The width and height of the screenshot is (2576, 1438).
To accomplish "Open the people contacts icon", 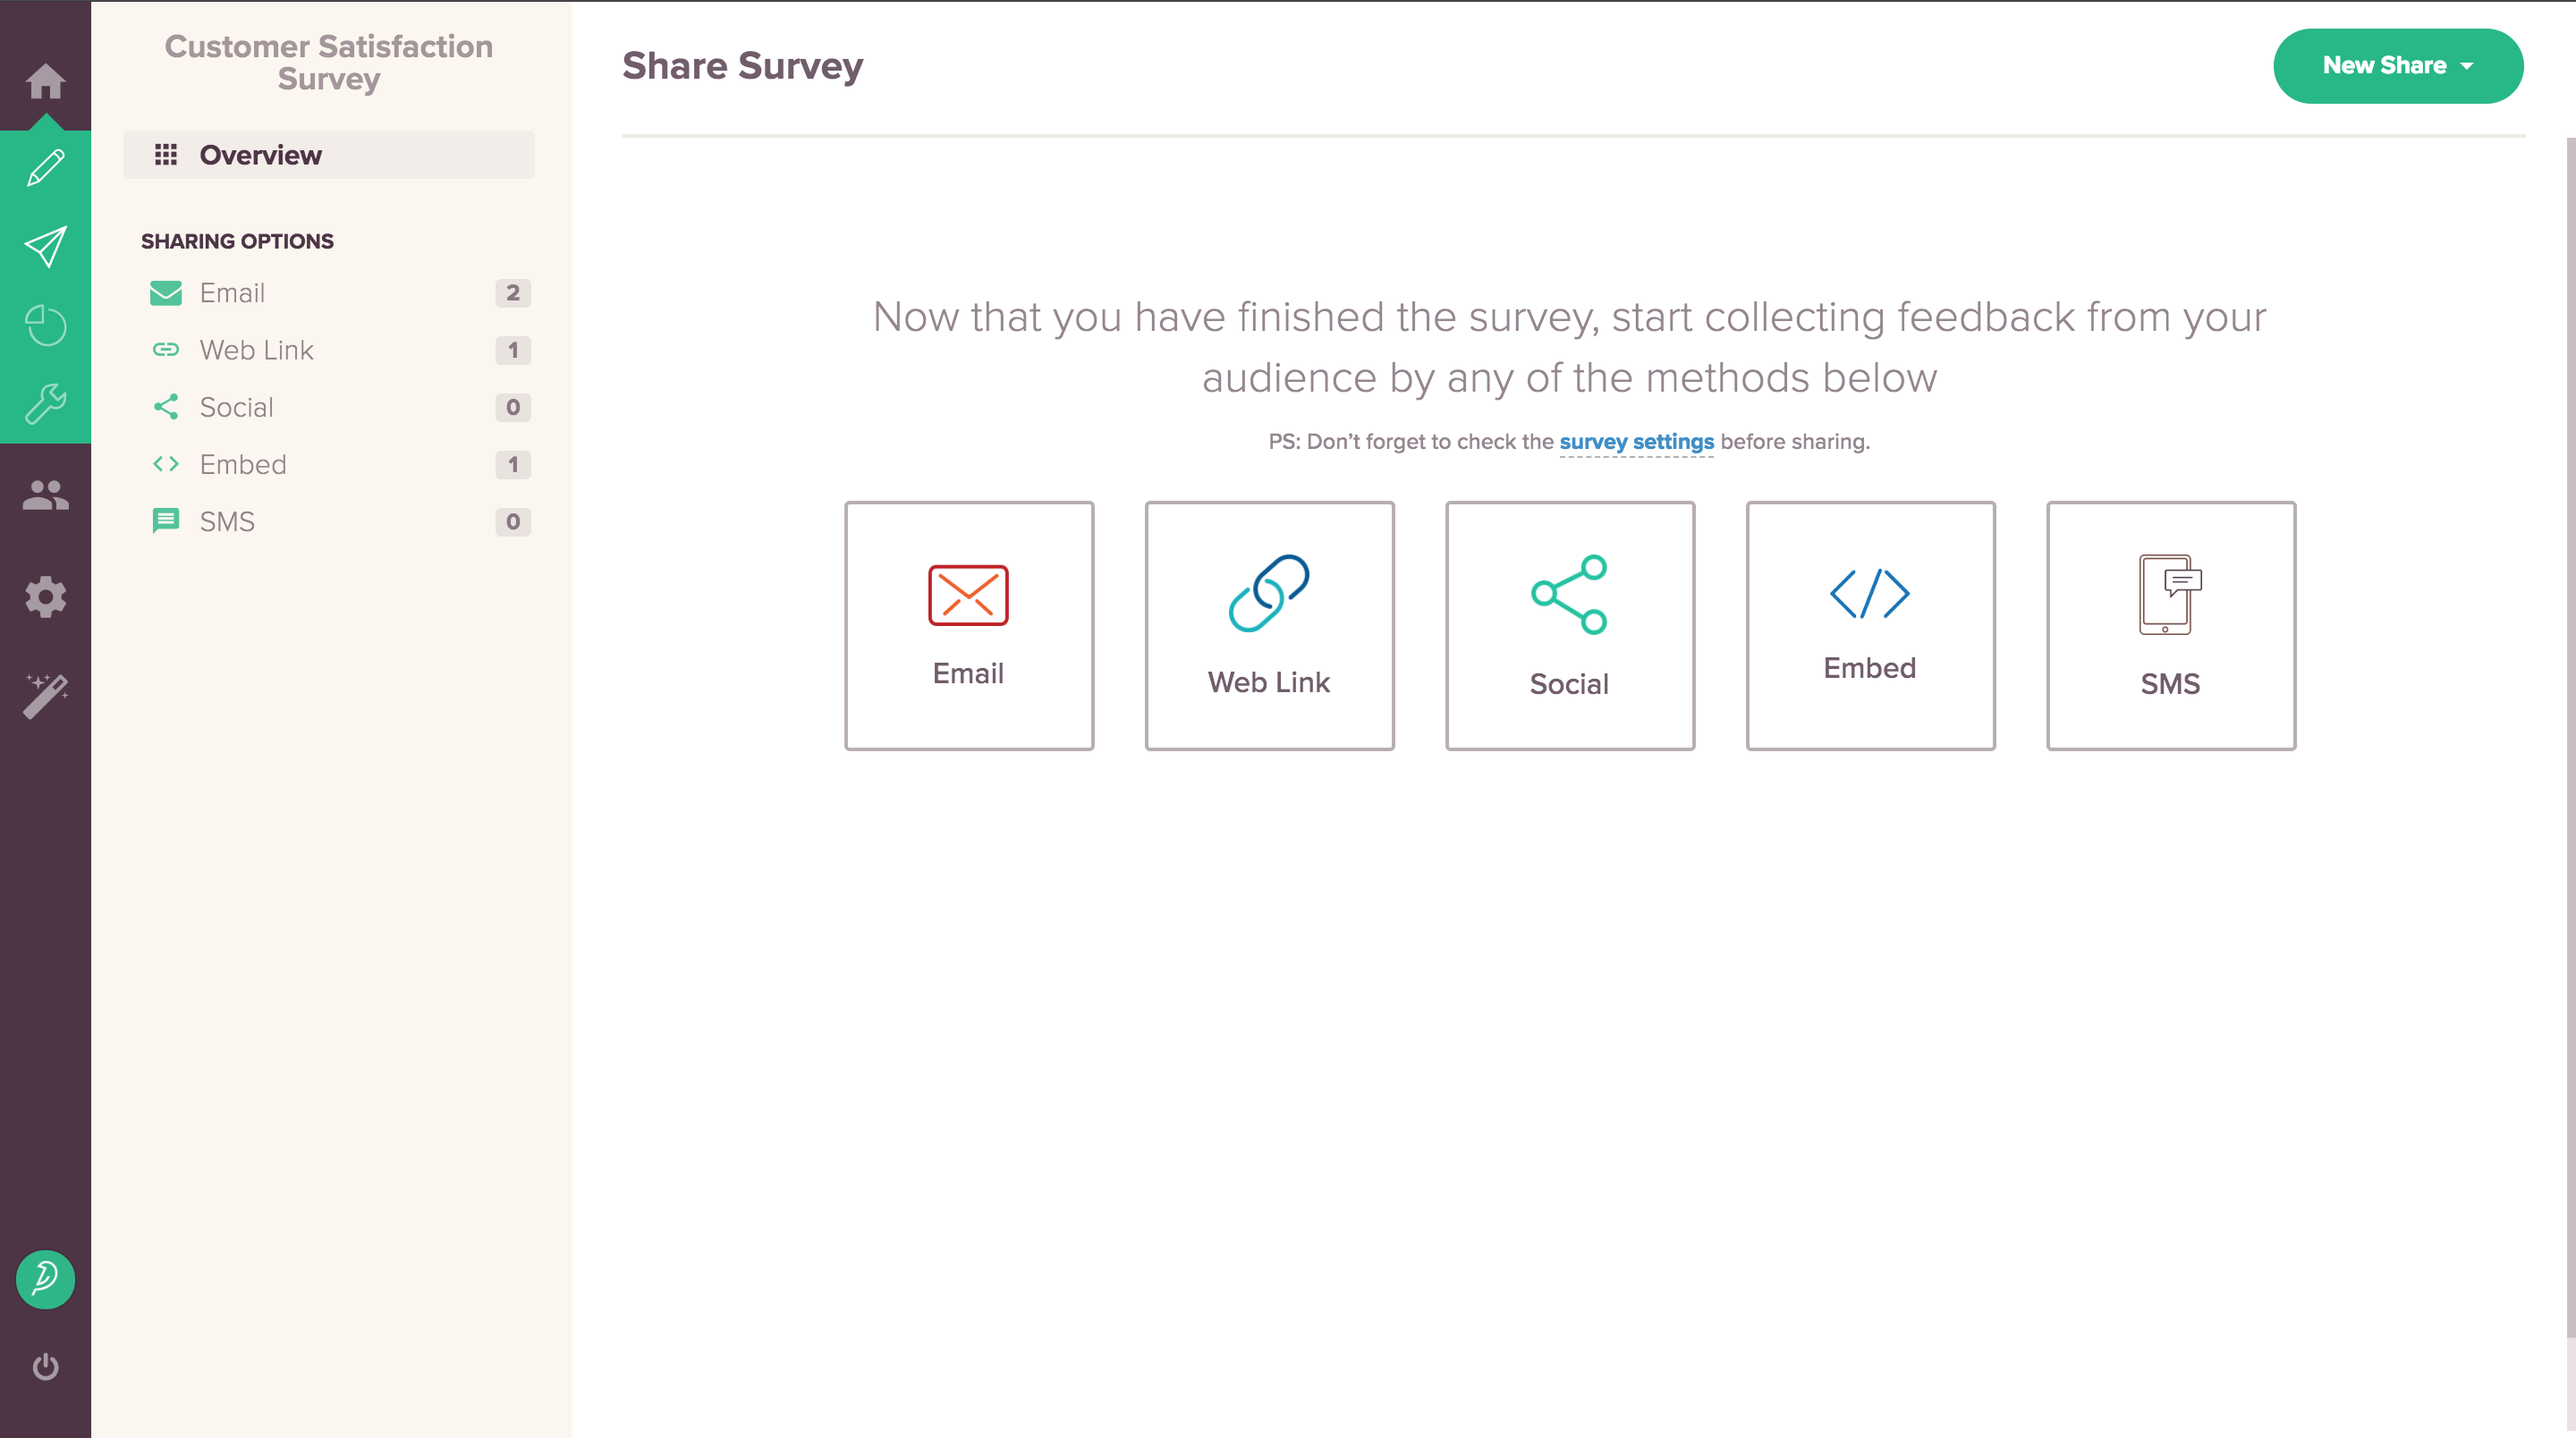I will pos(45,495).
